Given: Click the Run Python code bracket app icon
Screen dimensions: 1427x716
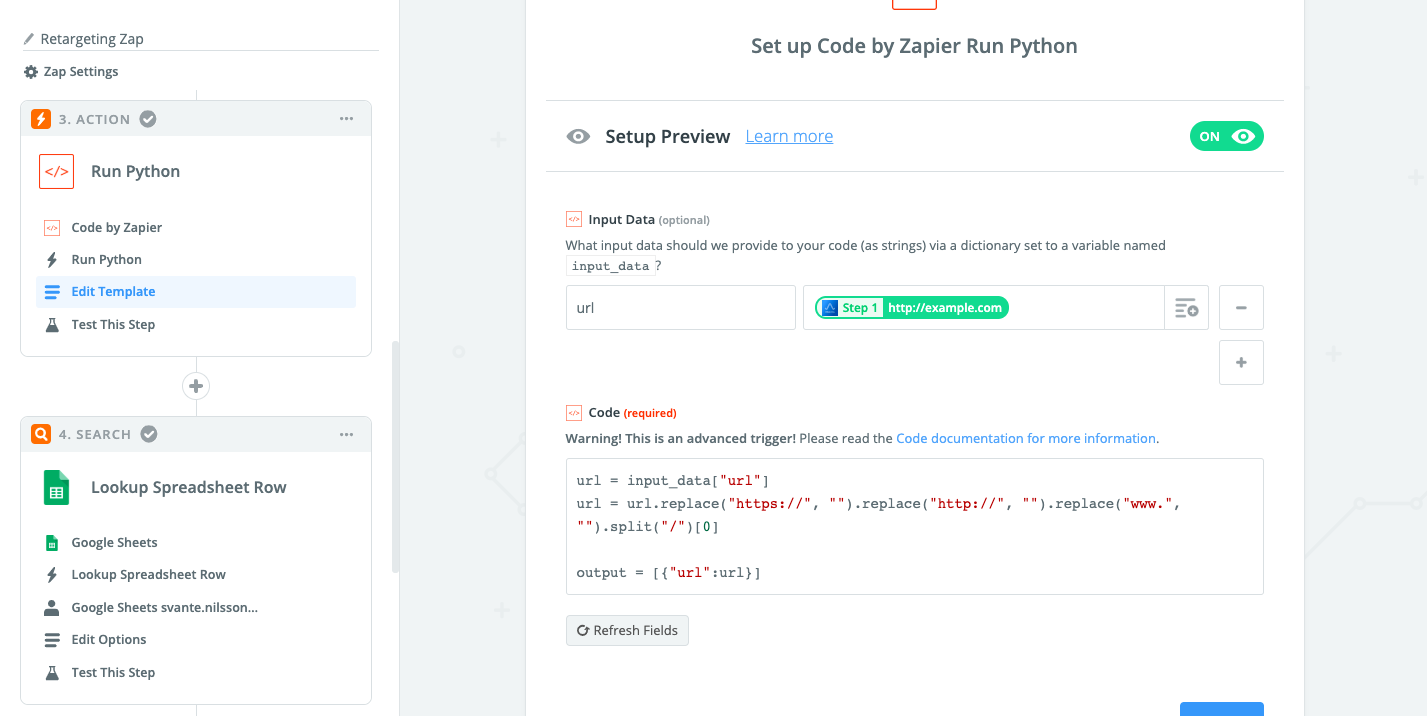Looking at the screenshot, I should [x=57, y=171].
